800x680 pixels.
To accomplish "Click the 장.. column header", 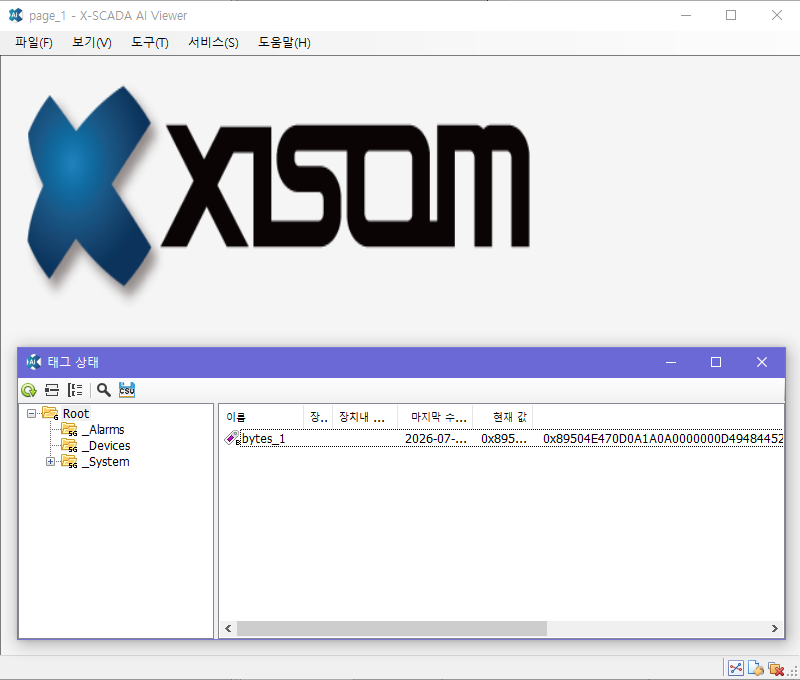I will (x=318, y=417).
